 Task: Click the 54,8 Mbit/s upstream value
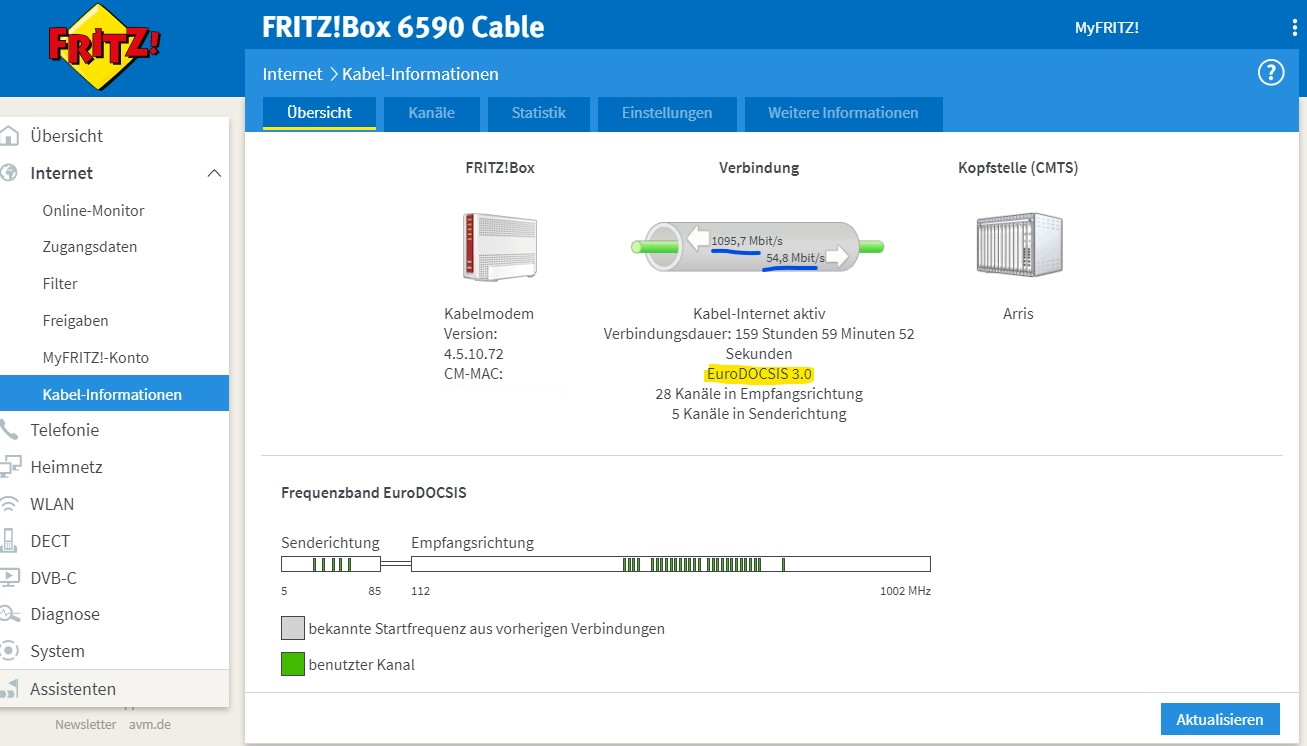pos(795,258)
